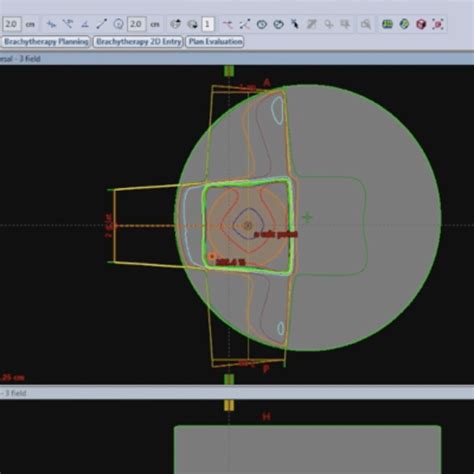Click the magnifier zoom icon in toolbar
474x474 pixels.
pyautogui.click(x=366, y=24)
